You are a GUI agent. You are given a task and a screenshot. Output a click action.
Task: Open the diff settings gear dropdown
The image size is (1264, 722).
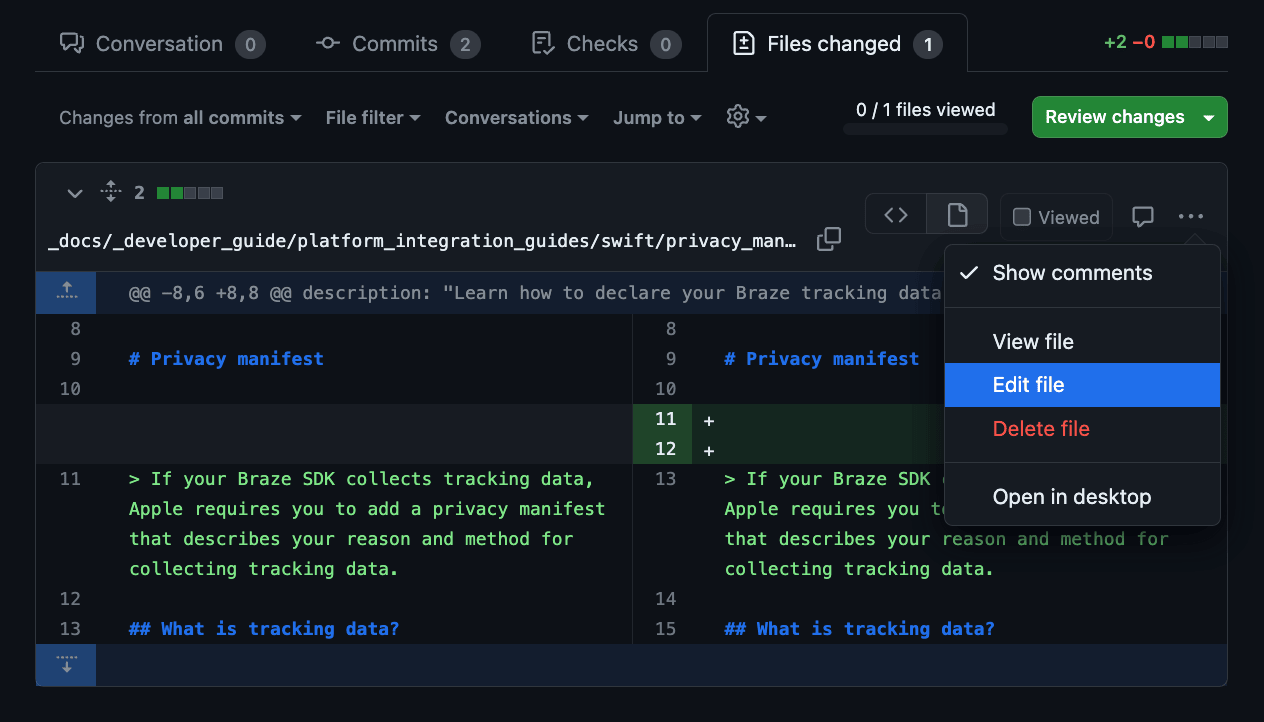coord(746,117)
